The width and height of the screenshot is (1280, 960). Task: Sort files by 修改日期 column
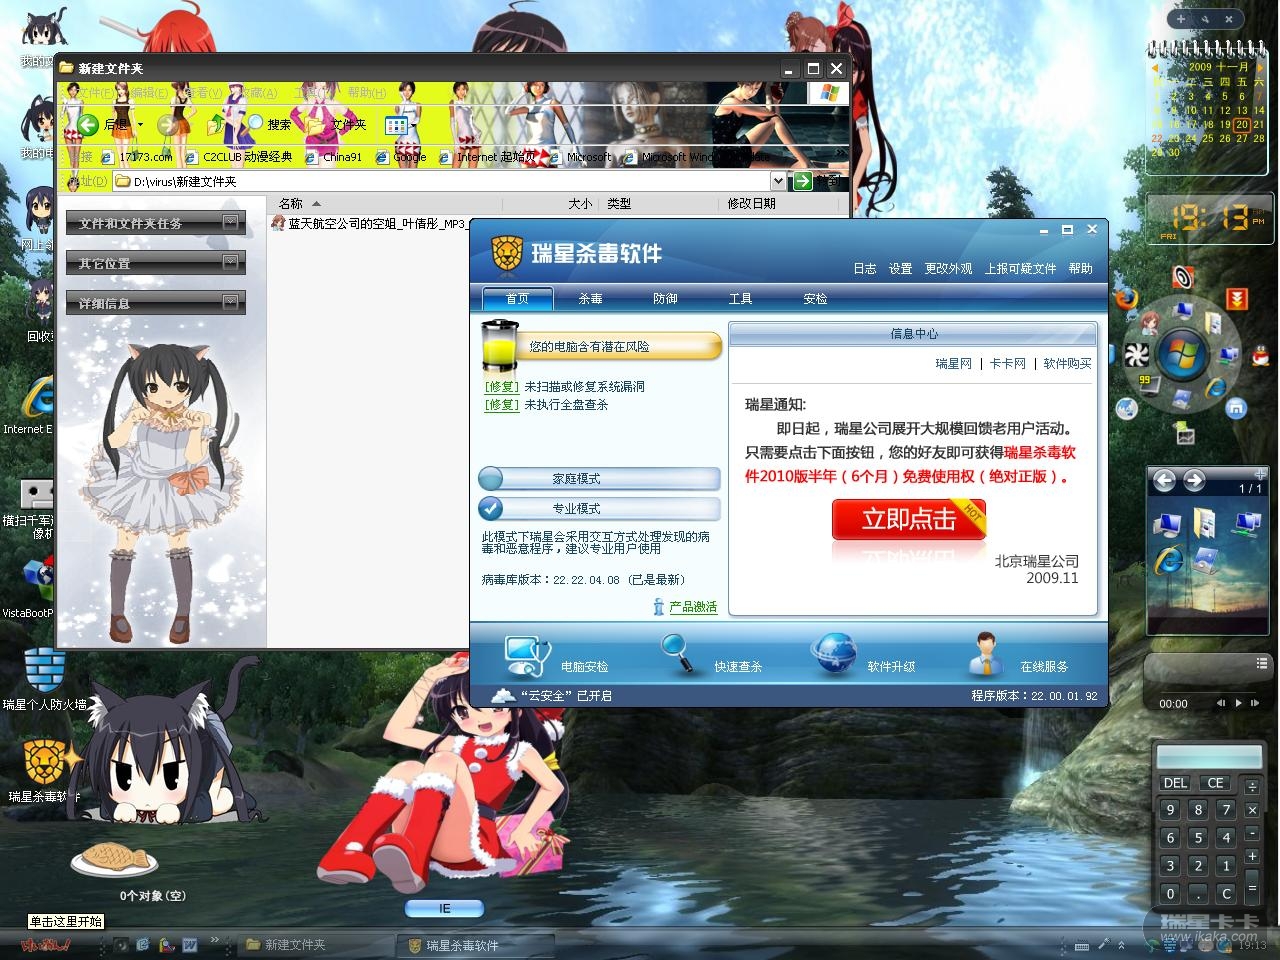[752, 203]
